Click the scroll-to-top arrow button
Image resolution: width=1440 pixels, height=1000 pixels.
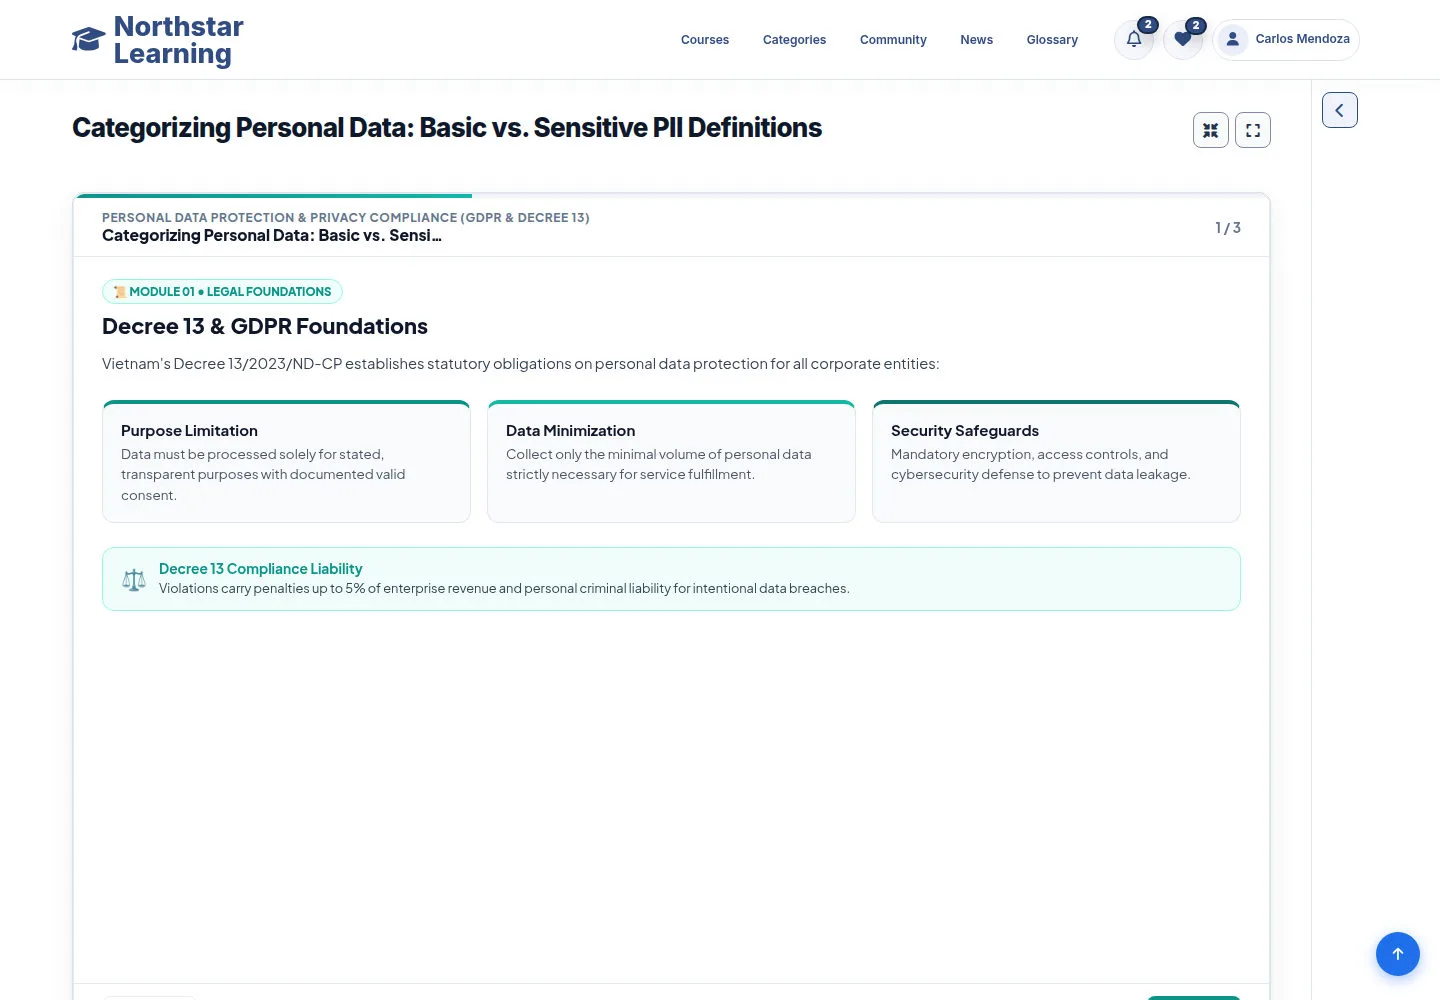1398,954
